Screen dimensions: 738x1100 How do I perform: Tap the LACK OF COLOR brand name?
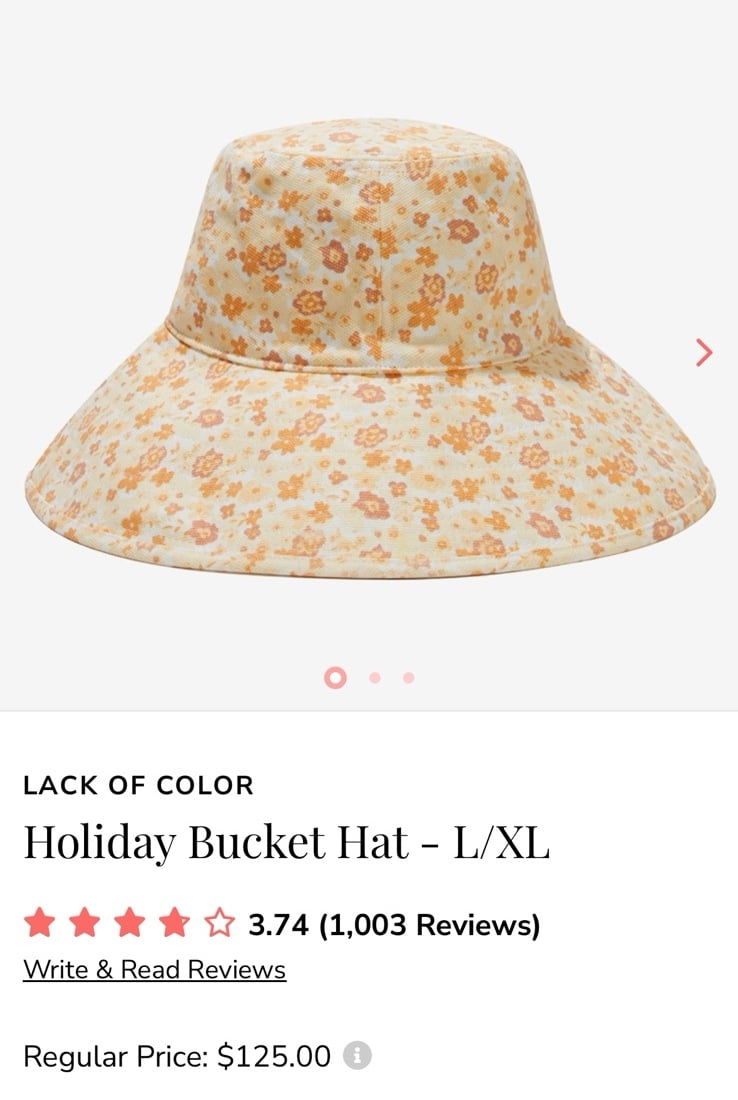(138, 786)
